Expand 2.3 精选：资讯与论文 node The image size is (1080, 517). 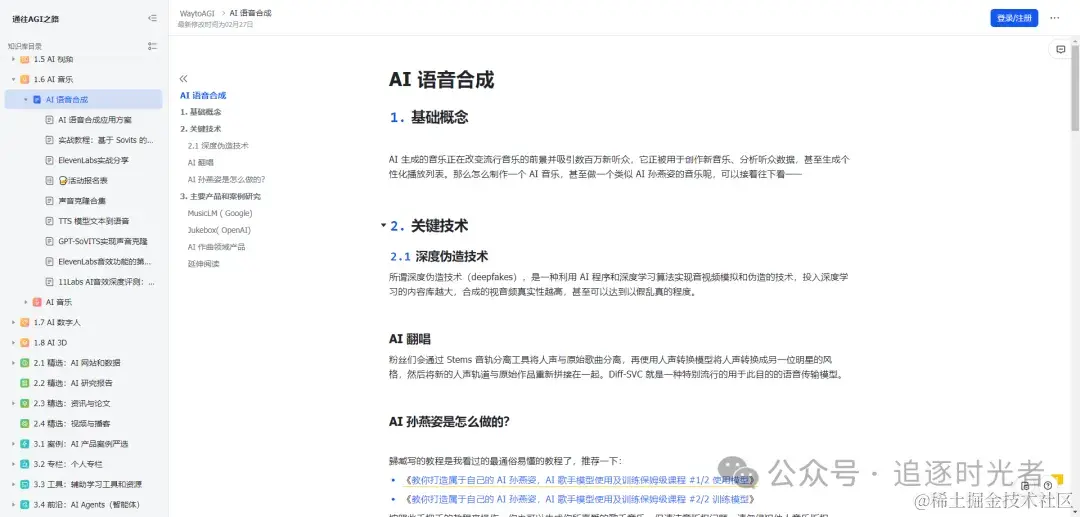[x=13, y=403]
